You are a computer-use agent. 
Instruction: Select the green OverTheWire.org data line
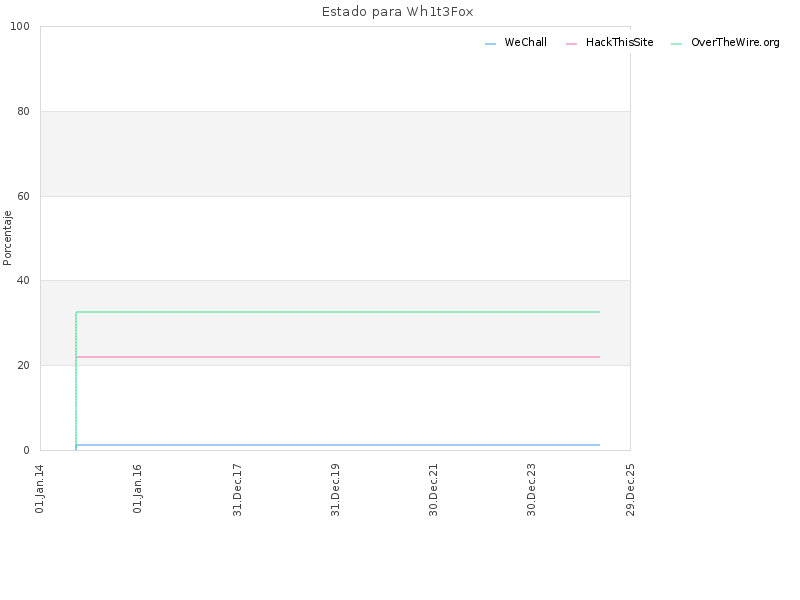[338, 312]
